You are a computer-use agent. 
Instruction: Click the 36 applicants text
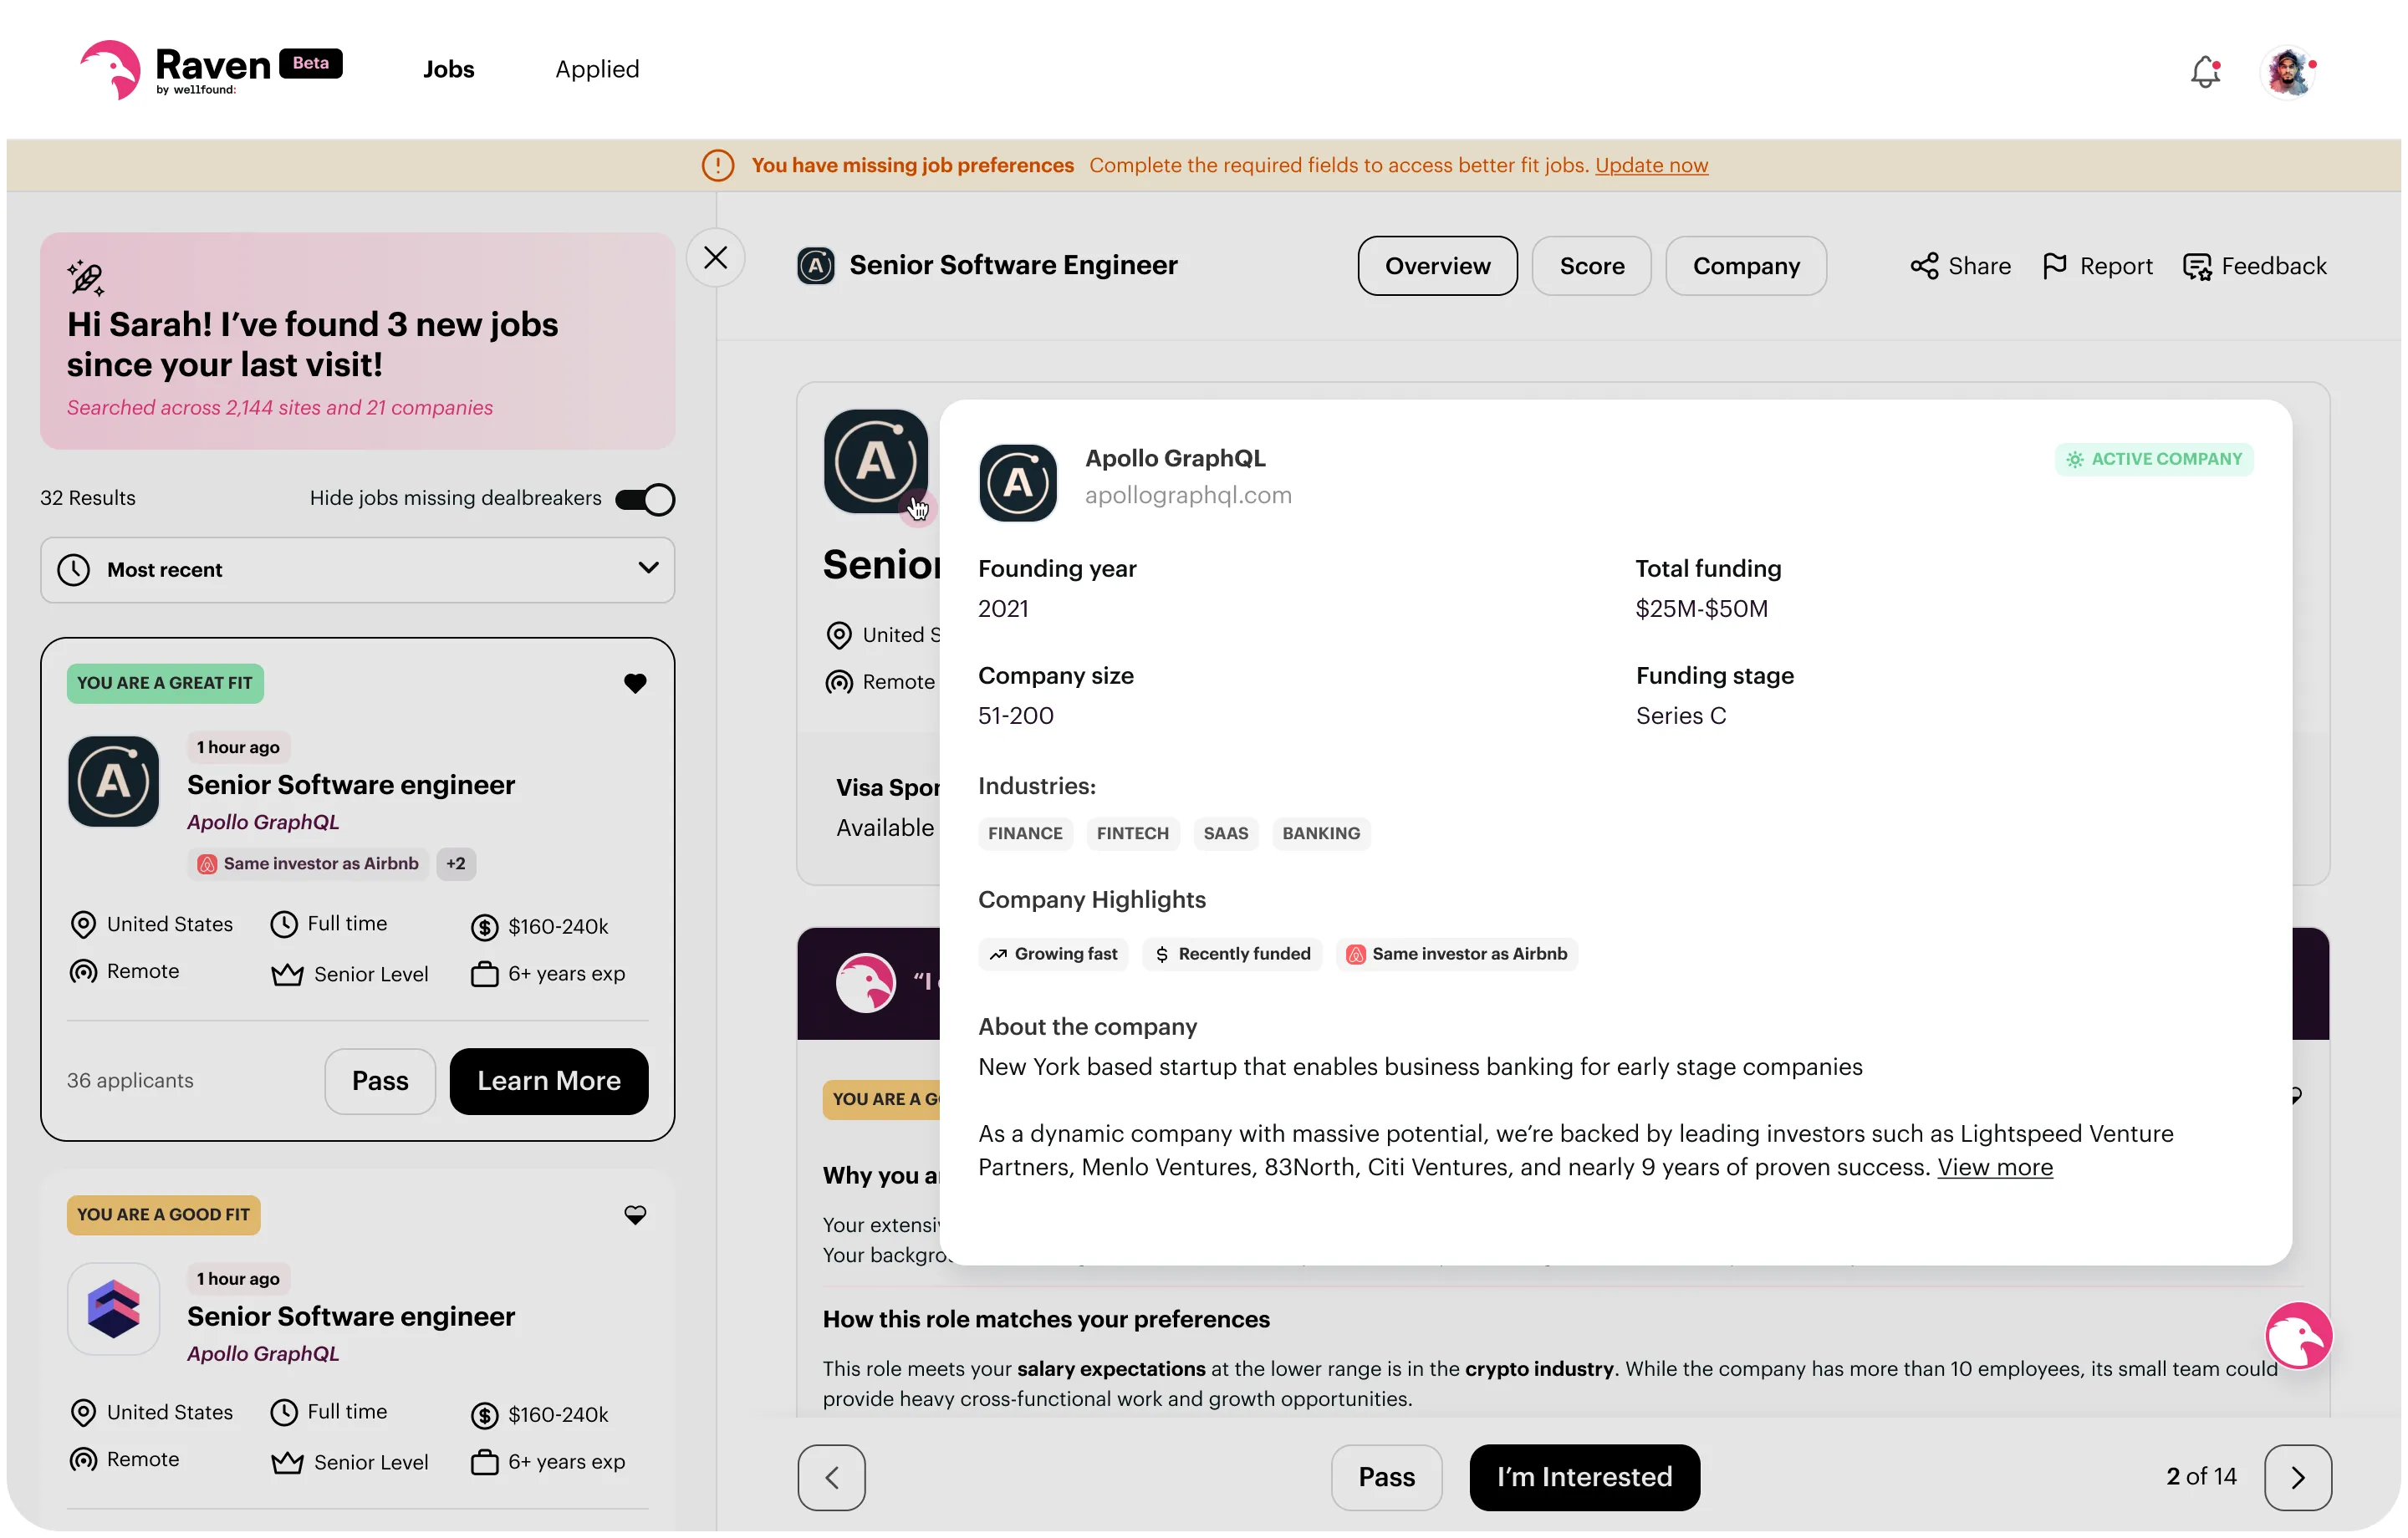[130, 1081]
